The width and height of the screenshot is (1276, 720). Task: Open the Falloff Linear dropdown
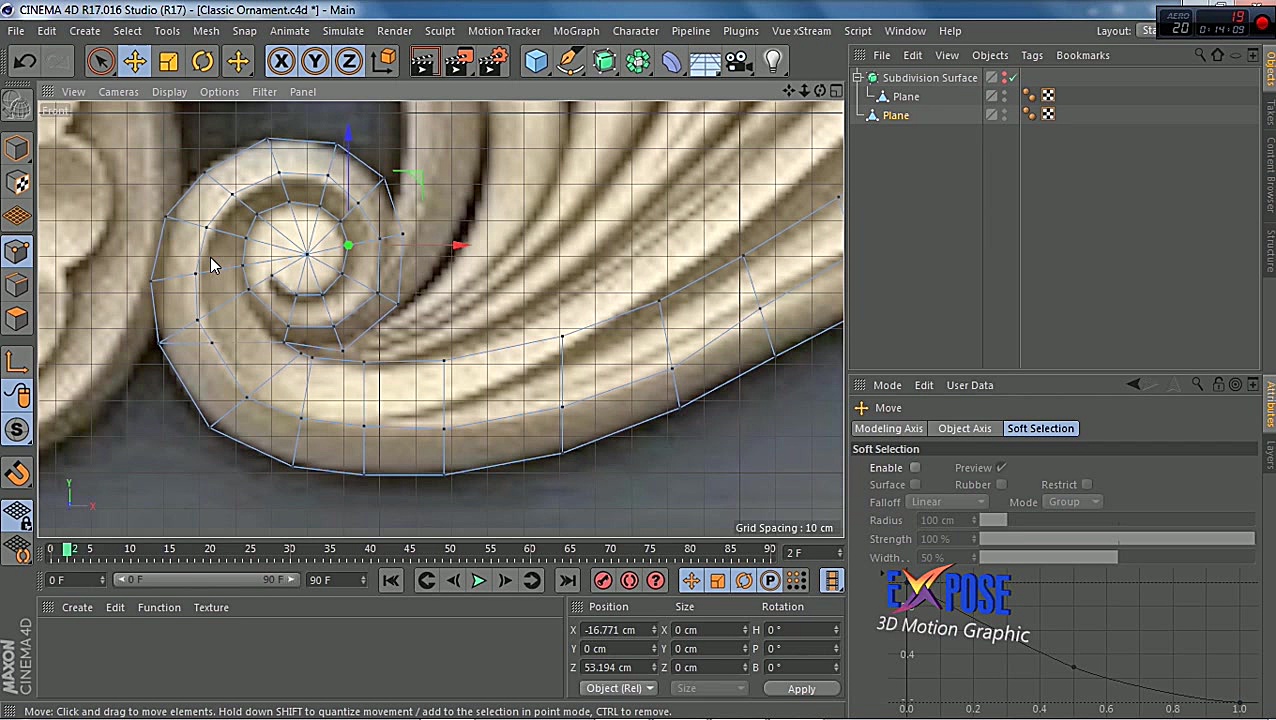click(945, 502)
